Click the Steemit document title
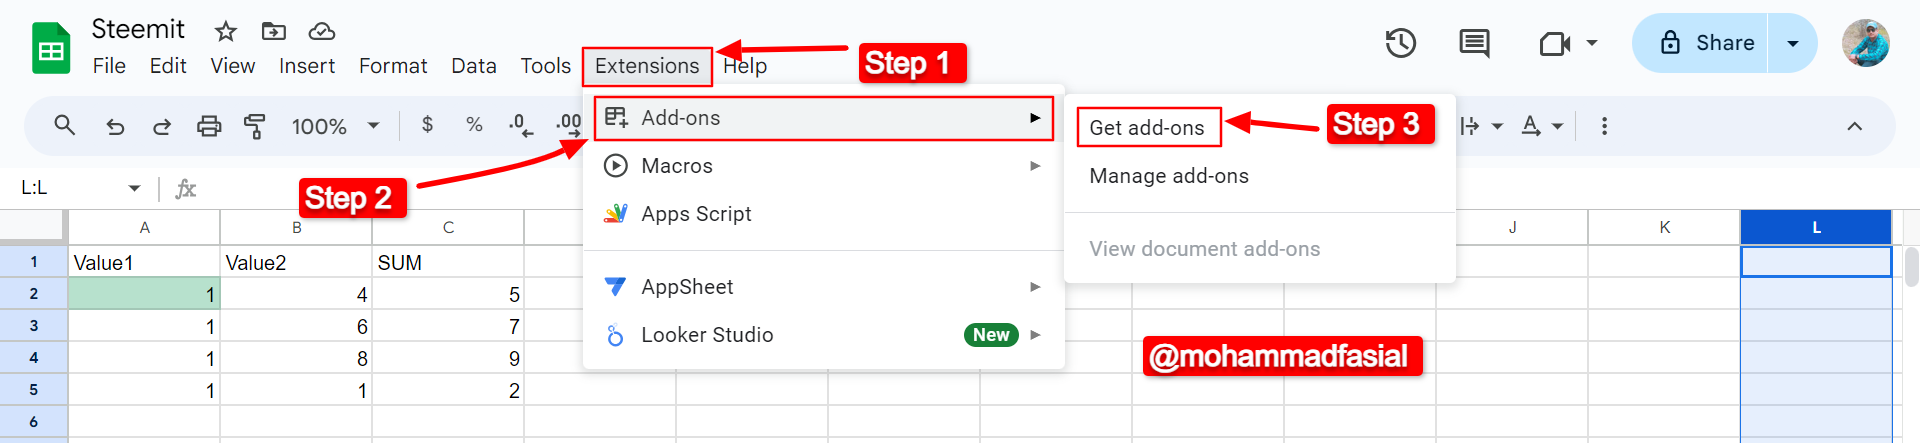This screenshot has width=1920, height=443. click(138, 29)
